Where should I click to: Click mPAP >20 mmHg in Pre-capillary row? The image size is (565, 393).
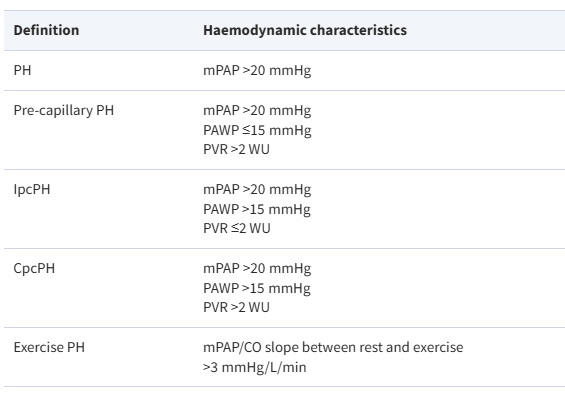tap(257, 110)
